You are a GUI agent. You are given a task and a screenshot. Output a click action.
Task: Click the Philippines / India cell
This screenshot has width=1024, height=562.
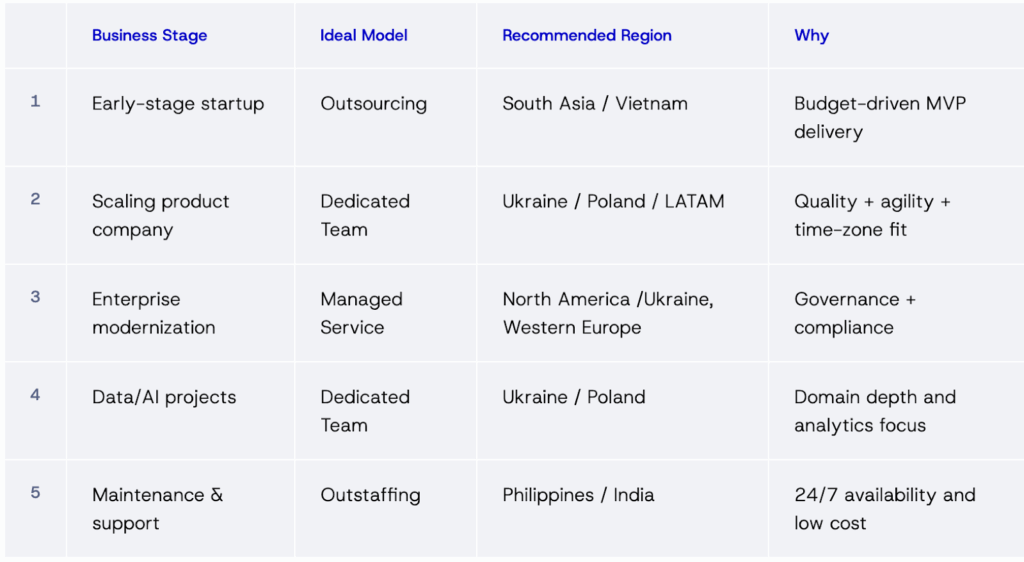coord(578,494)
